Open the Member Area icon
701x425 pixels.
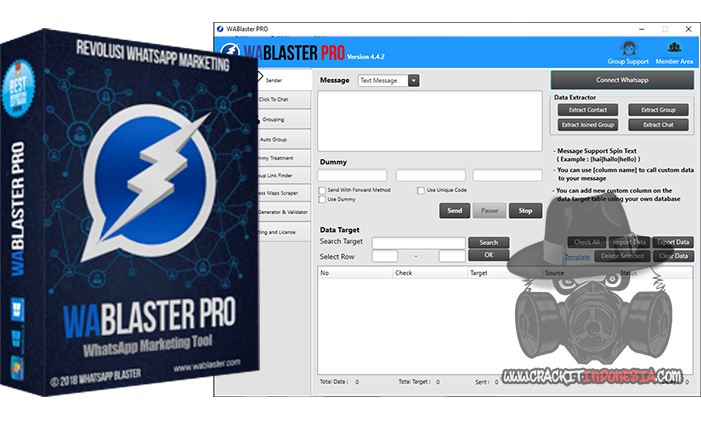(x=674, y=51)
